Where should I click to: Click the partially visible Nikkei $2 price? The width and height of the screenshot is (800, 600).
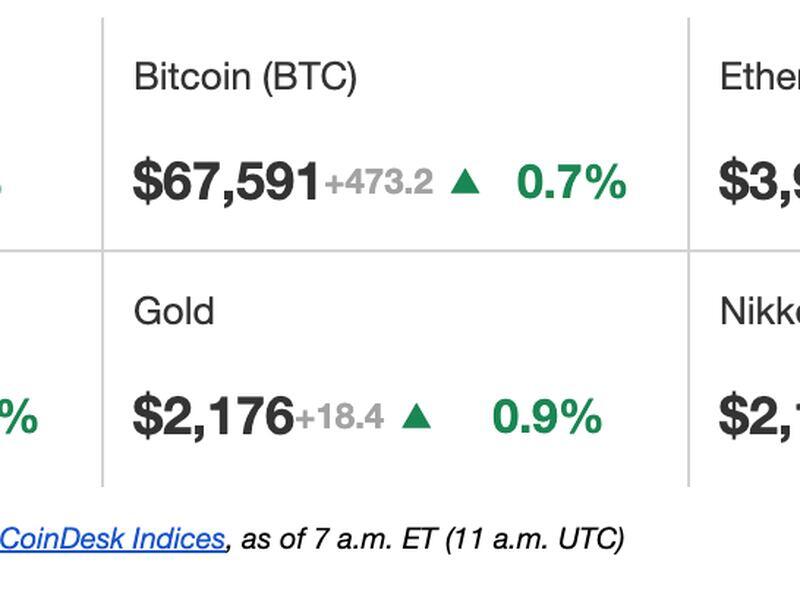(759, 416)
